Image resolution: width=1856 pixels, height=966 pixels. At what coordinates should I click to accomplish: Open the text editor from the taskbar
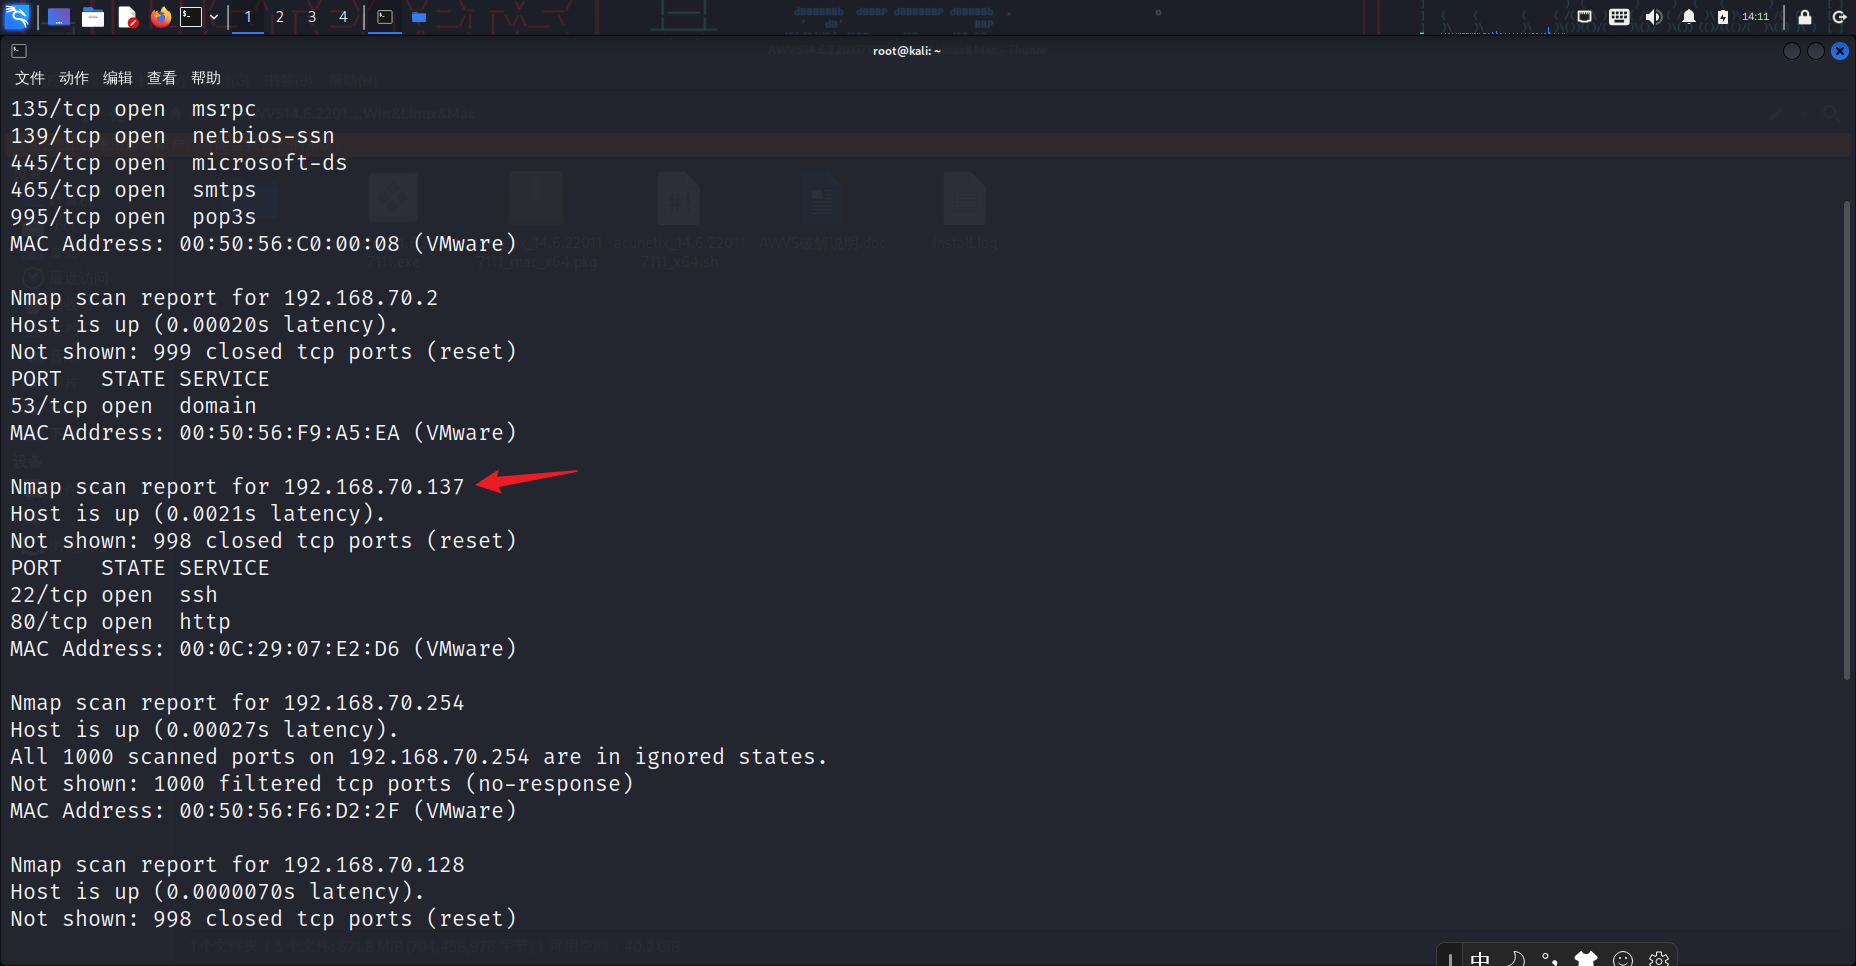pos(128,17)
